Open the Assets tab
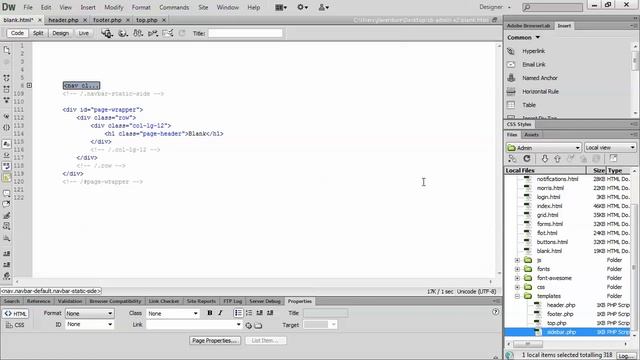This screenshot has height=360, width=640. [x=531, y=135]
